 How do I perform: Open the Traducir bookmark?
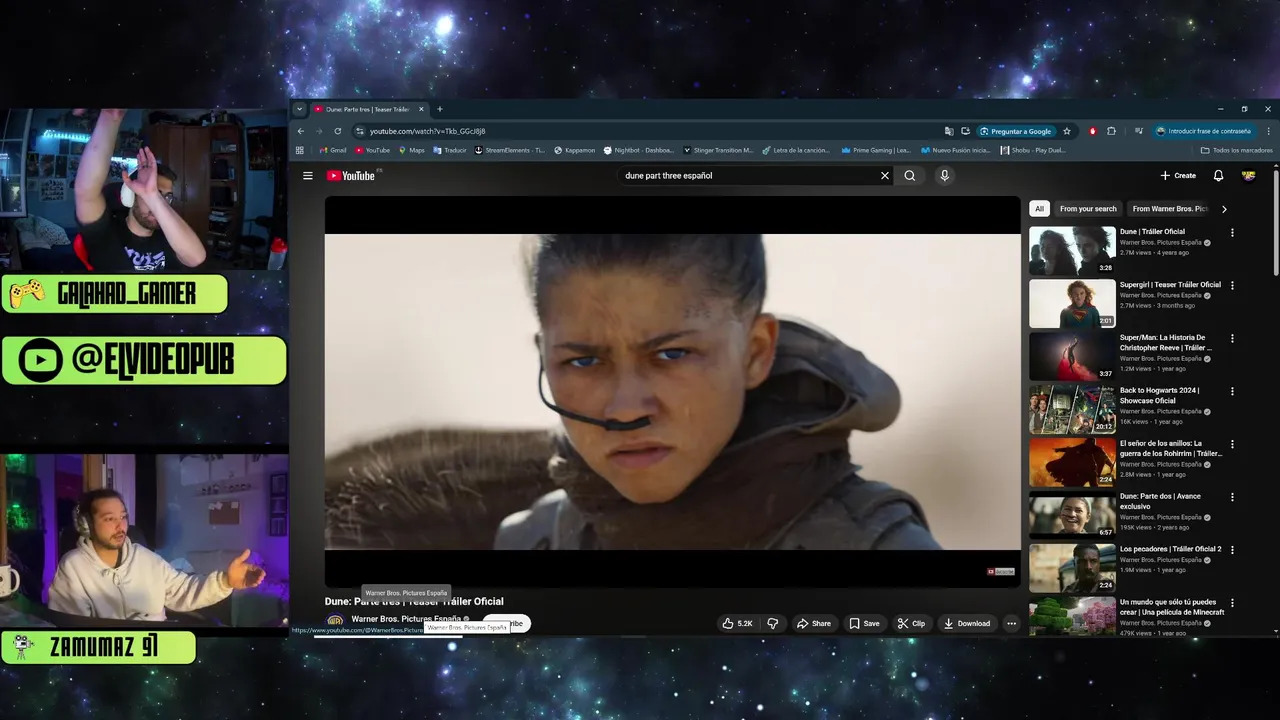point(450,150)
